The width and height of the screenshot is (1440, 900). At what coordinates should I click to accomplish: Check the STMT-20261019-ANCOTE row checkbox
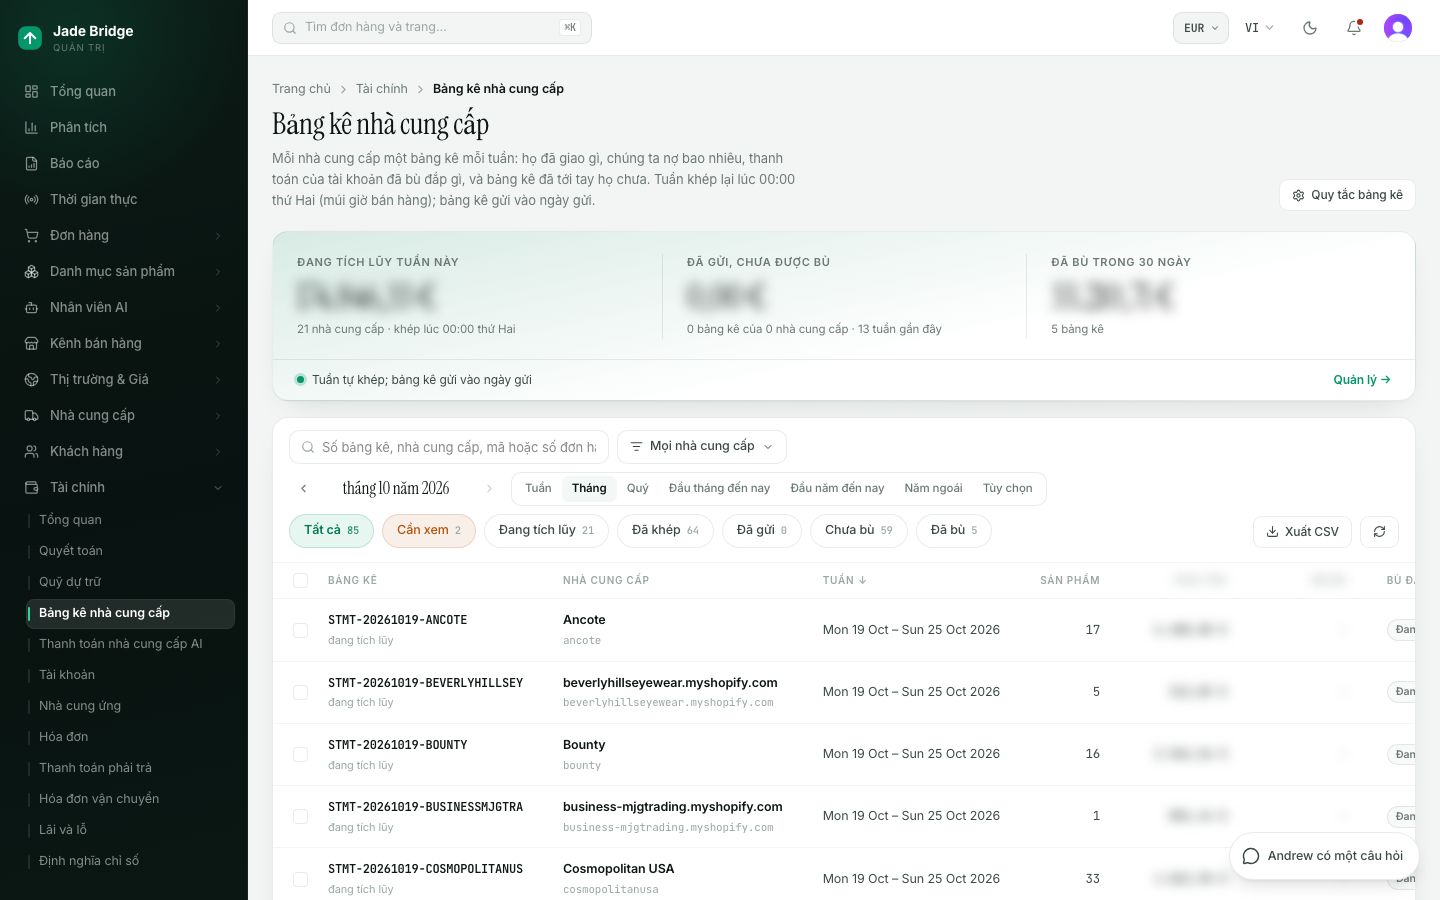(x=300, y=630)
